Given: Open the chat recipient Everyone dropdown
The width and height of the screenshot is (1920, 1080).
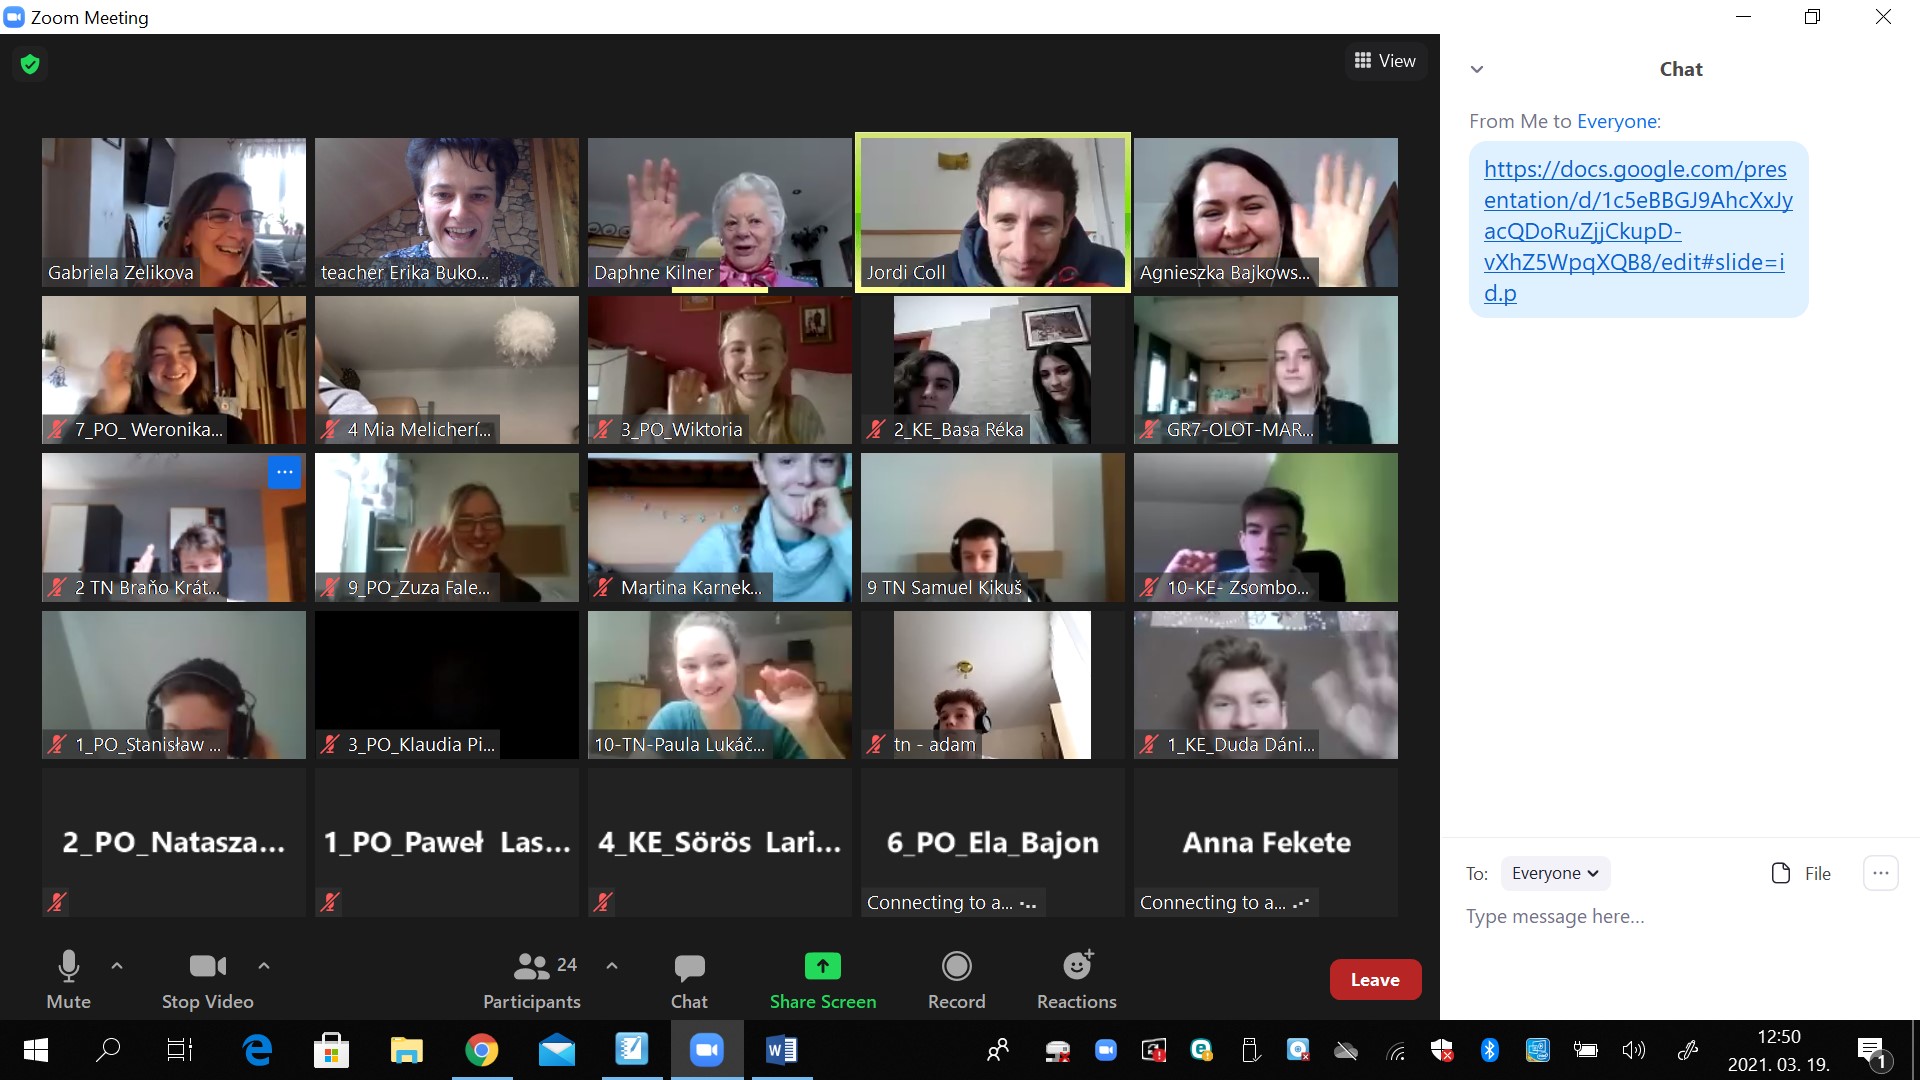Looking at the screenshot, I should (1555, 873).
